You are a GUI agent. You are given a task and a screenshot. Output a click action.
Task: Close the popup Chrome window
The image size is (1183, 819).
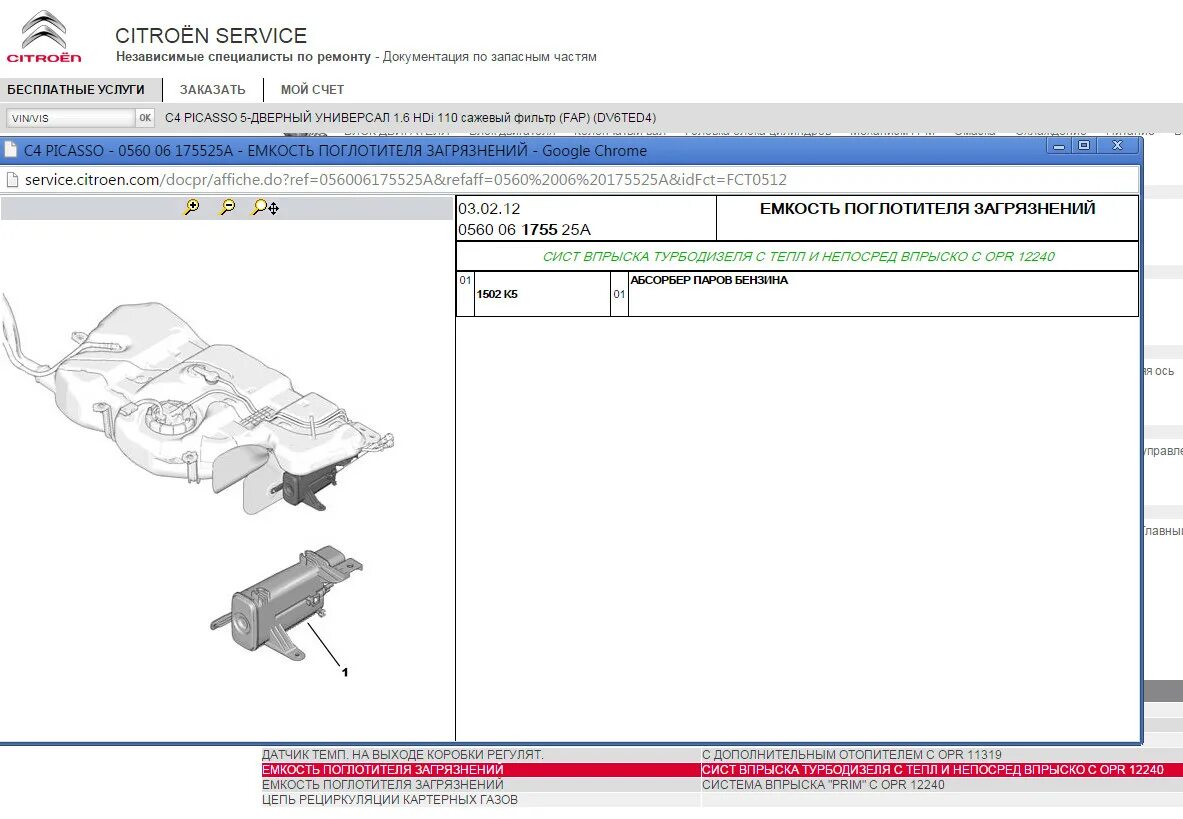(x=1118, y=146)
